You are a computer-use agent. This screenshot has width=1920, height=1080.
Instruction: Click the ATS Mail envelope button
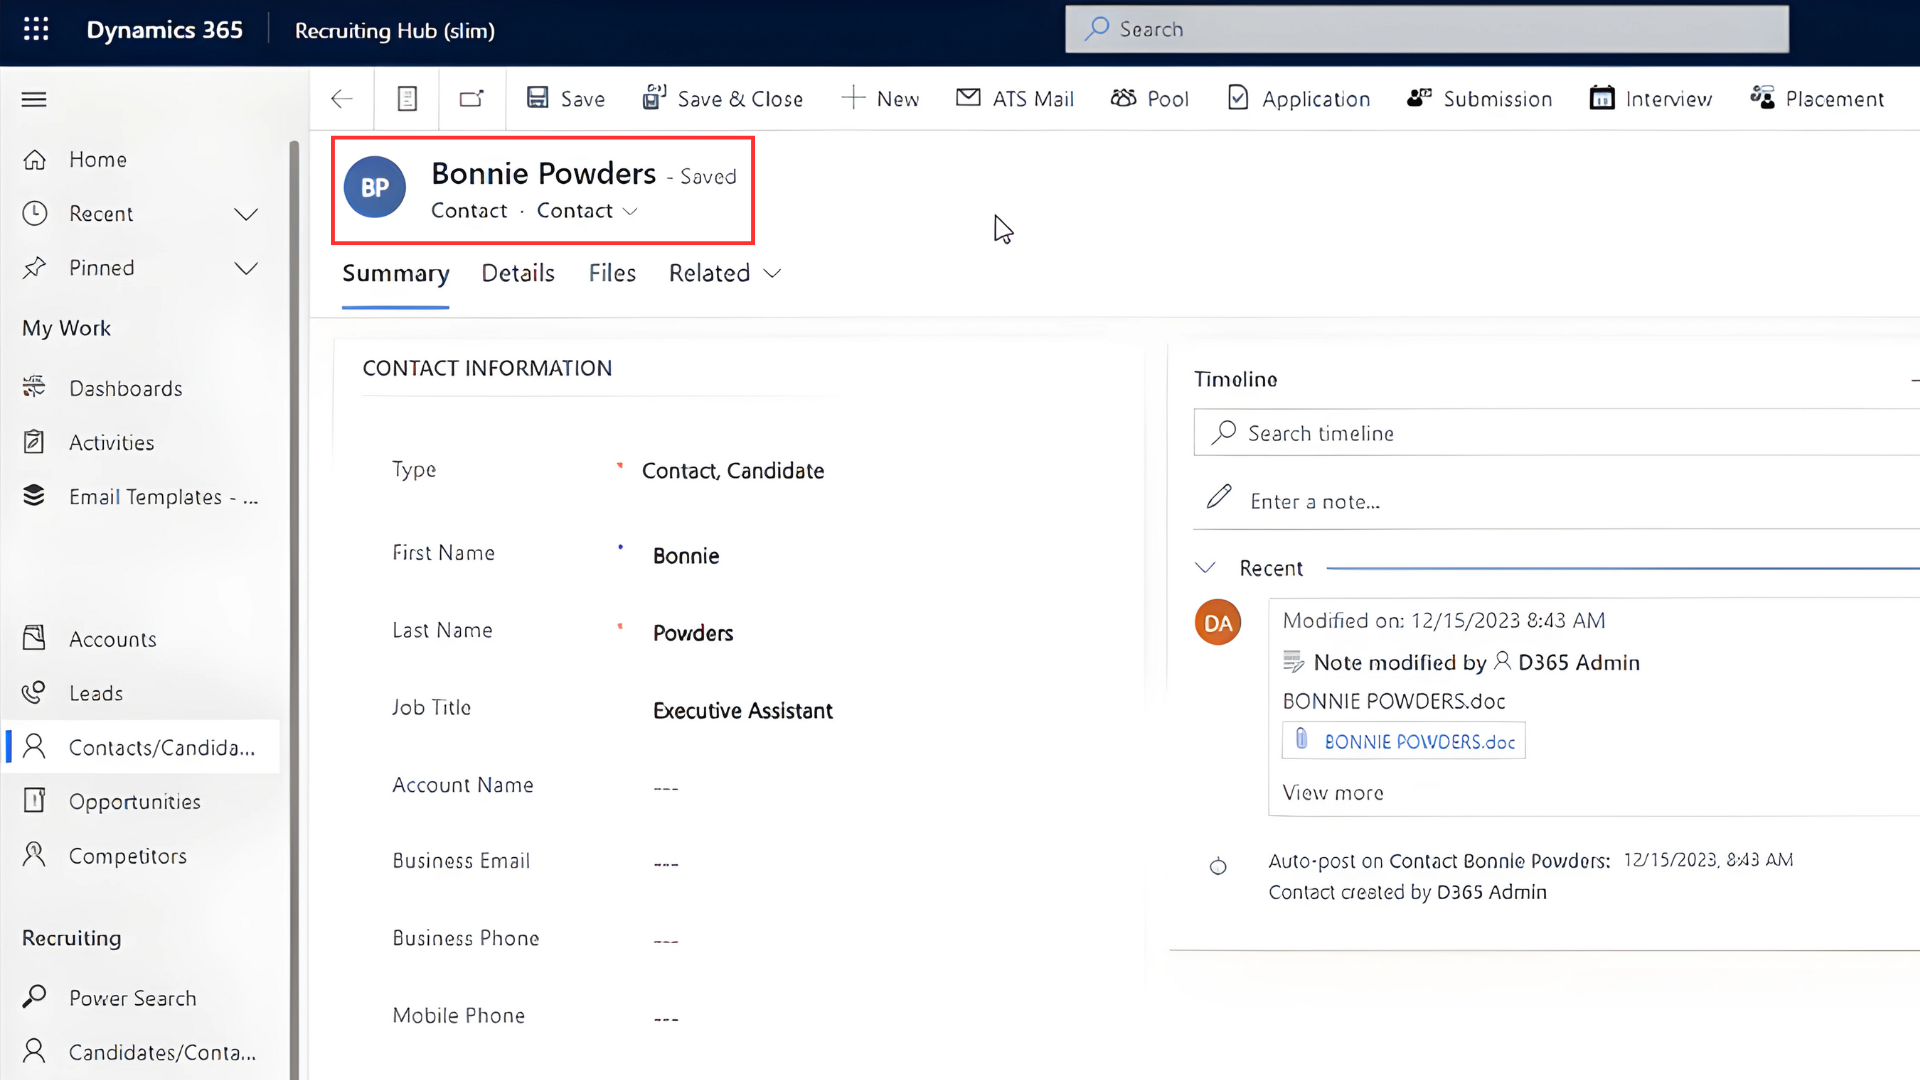click(1015, 99)
